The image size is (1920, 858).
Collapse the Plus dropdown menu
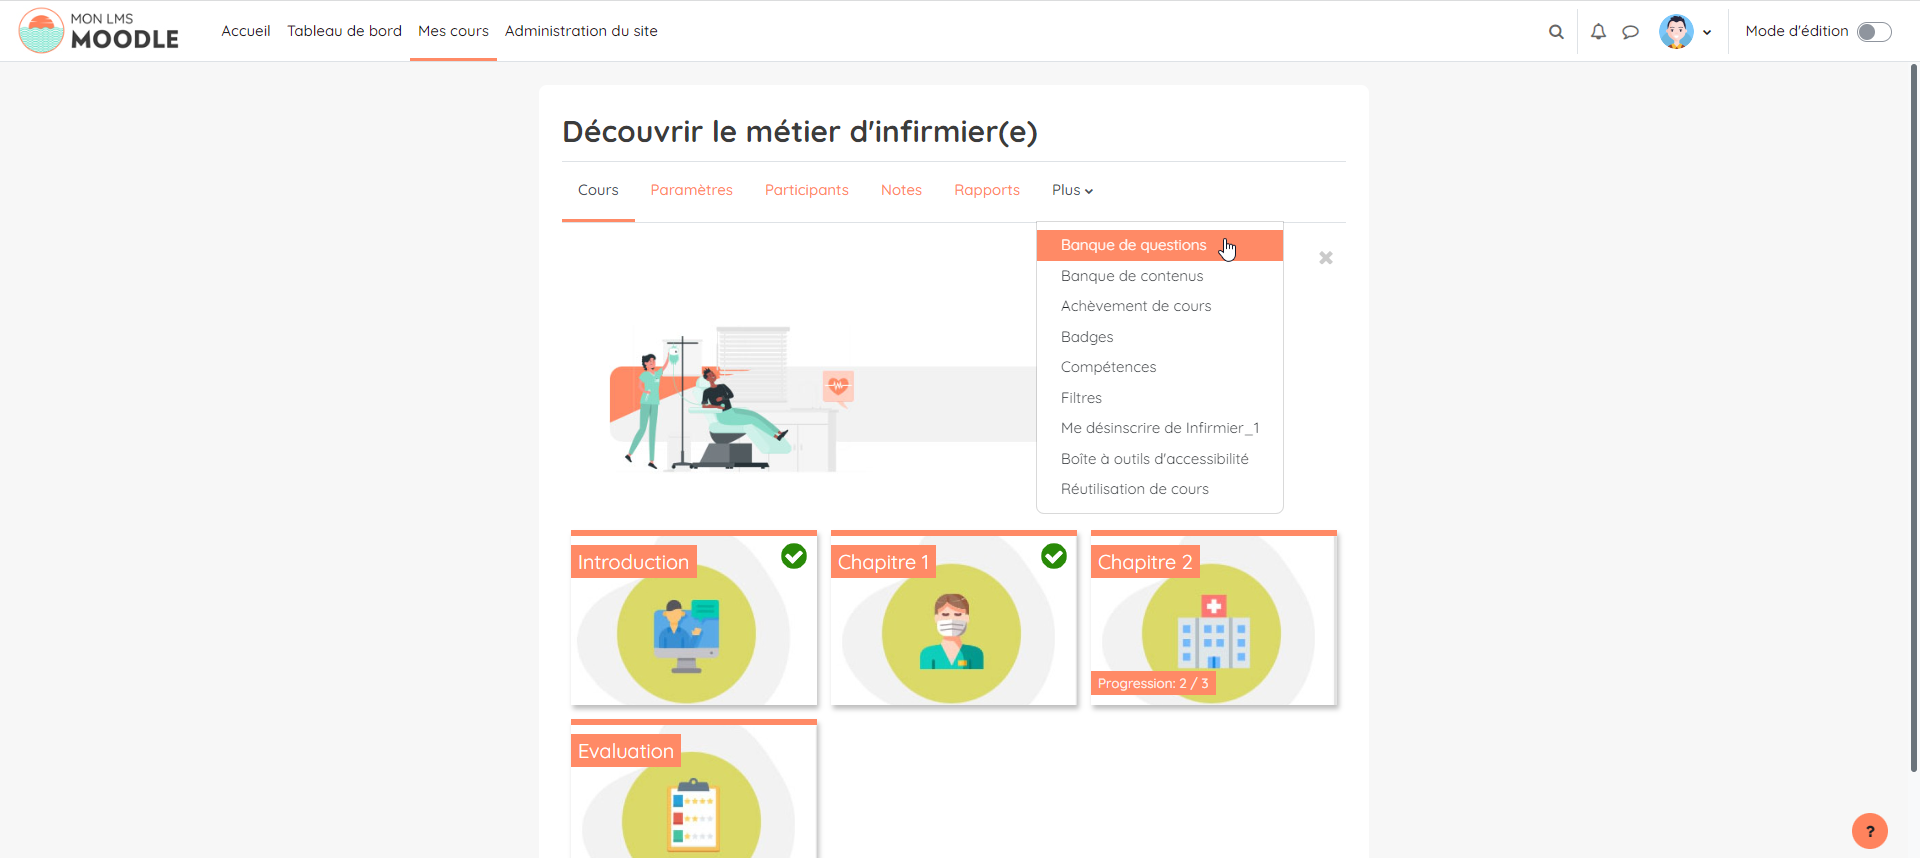coord(1072,190)
